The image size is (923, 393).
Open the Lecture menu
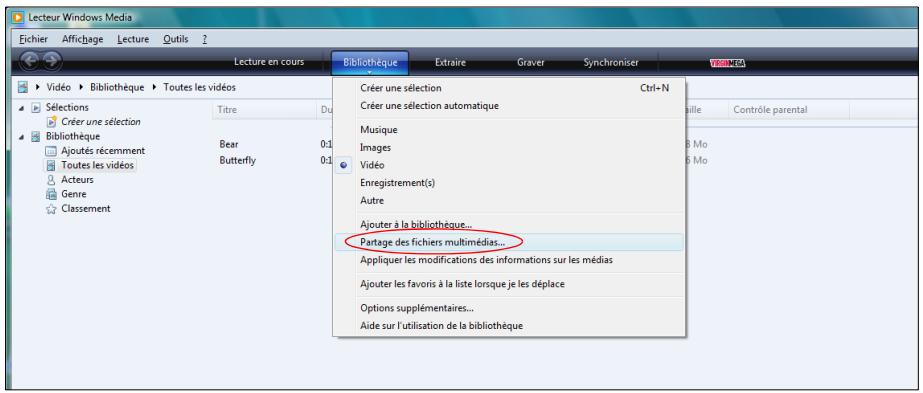click(132, 39)
